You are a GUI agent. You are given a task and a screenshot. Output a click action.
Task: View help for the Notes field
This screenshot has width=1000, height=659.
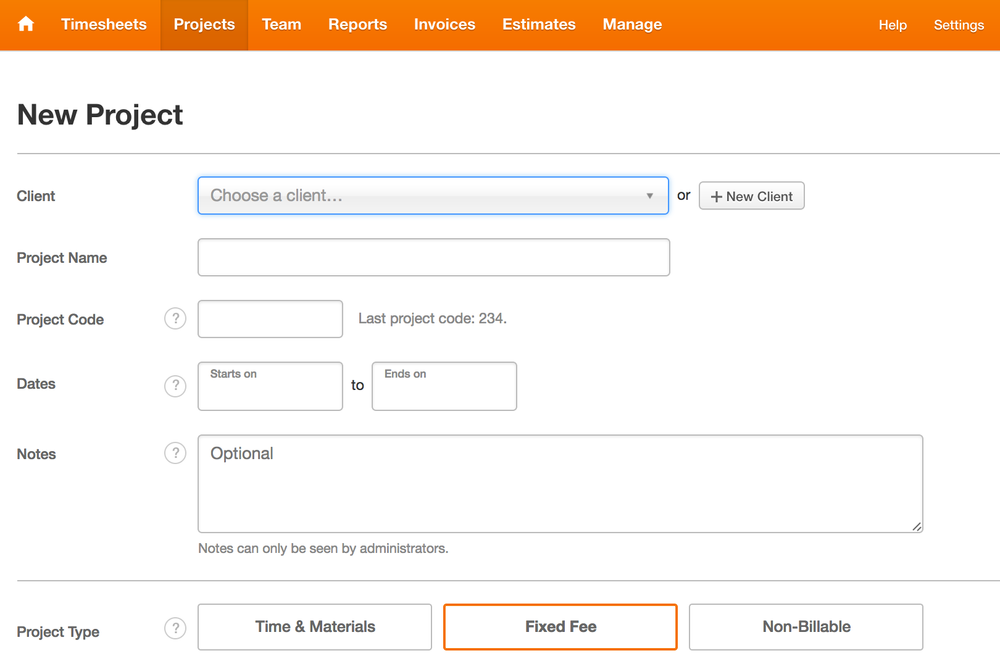pos(175,453)
